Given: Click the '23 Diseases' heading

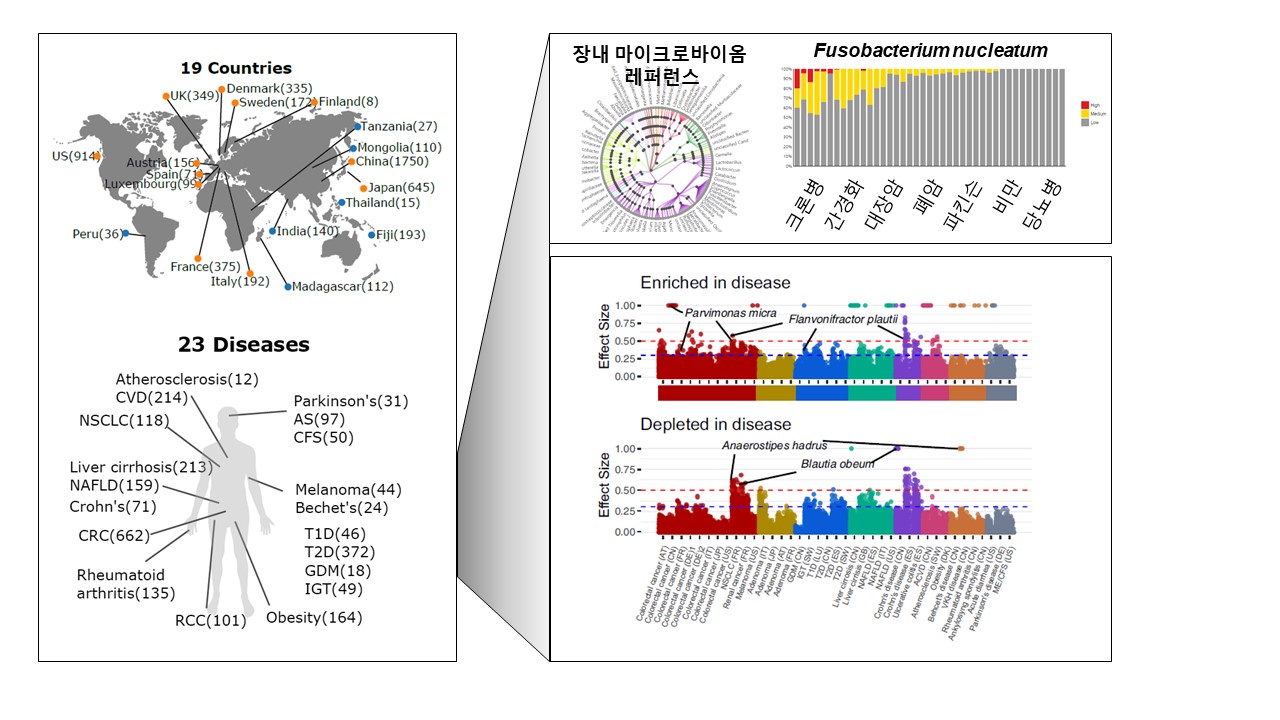Looking at the screenshot, I should tap(243, 345).
